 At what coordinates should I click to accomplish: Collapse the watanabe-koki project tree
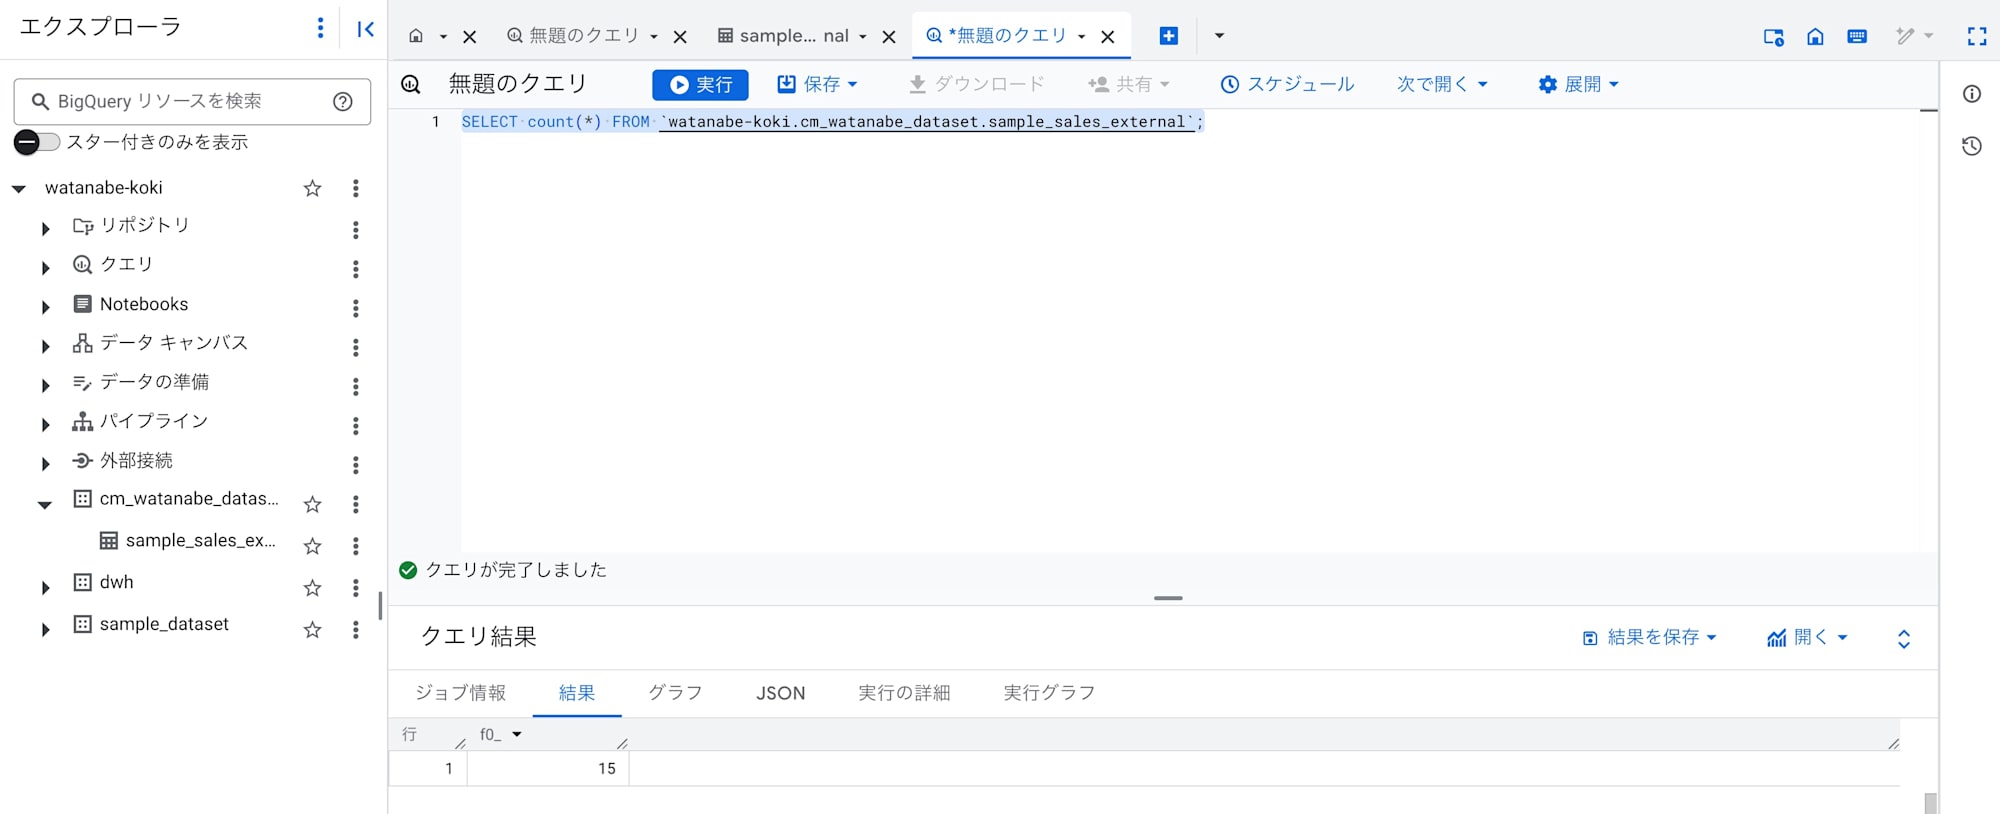pyautogui.click(x=18, y=188)
